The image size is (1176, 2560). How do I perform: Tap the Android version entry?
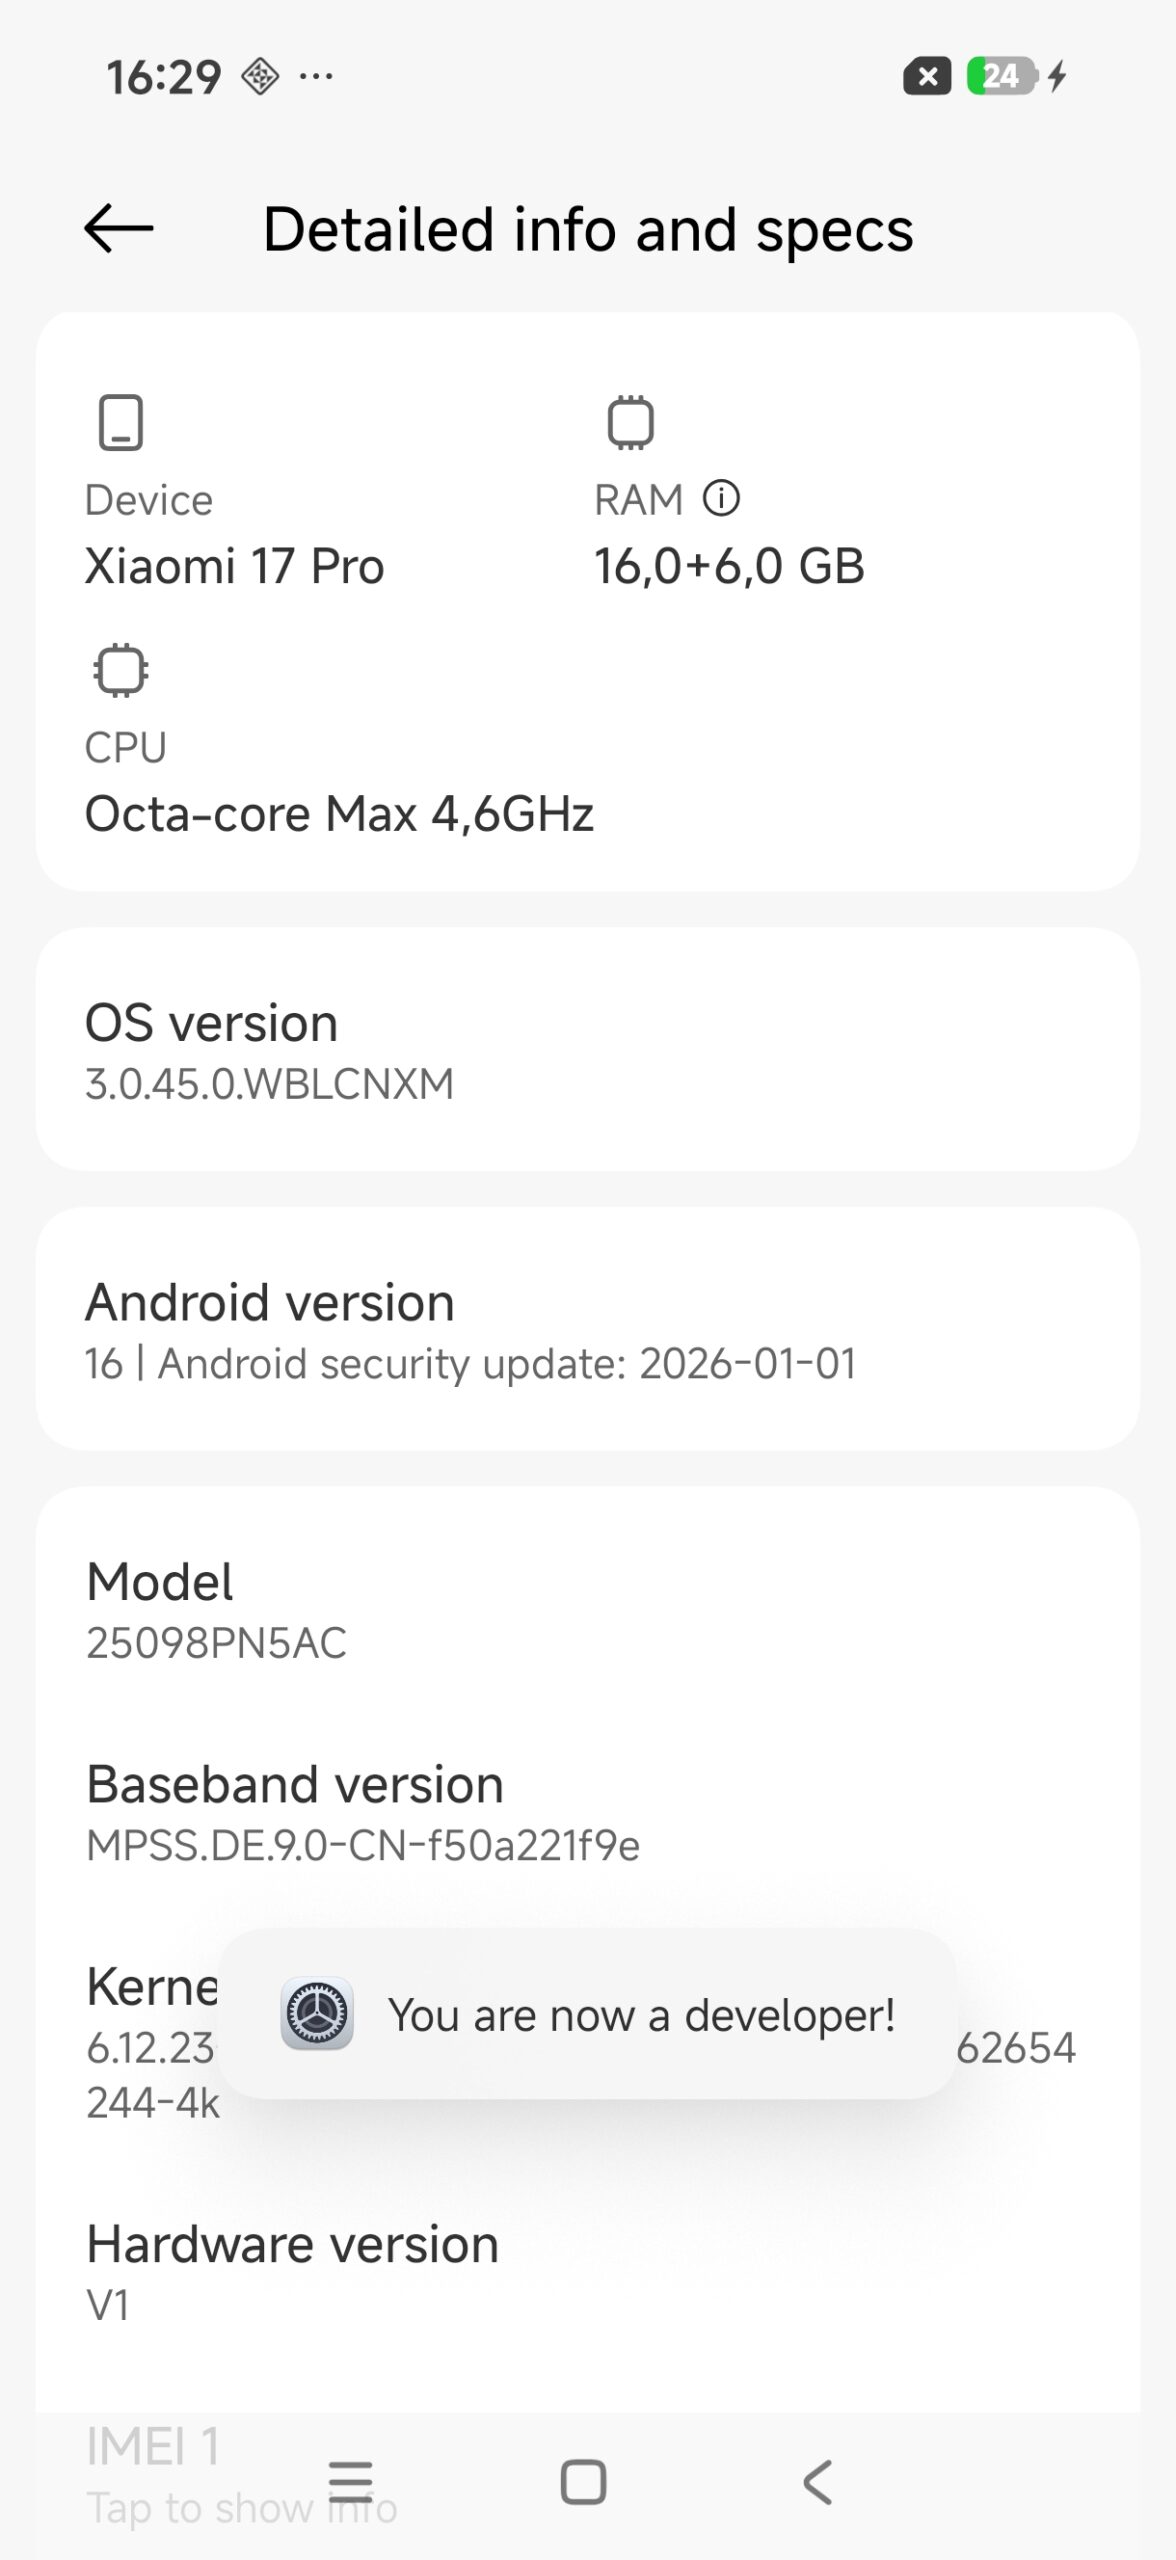click(587, 1329)
